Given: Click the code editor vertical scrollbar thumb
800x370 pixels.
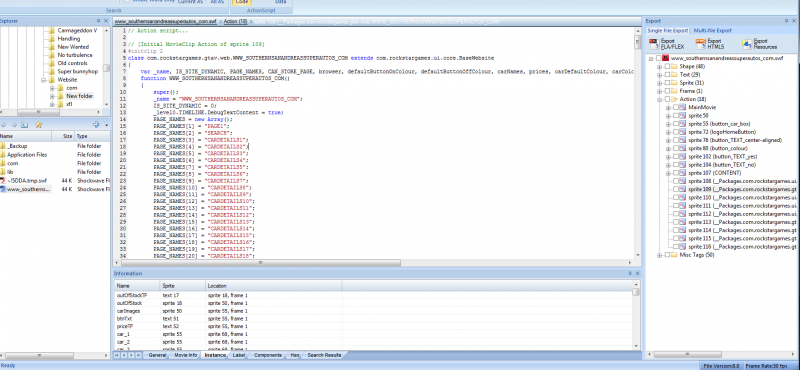Looking at the screenshot, I should [637, 42].
